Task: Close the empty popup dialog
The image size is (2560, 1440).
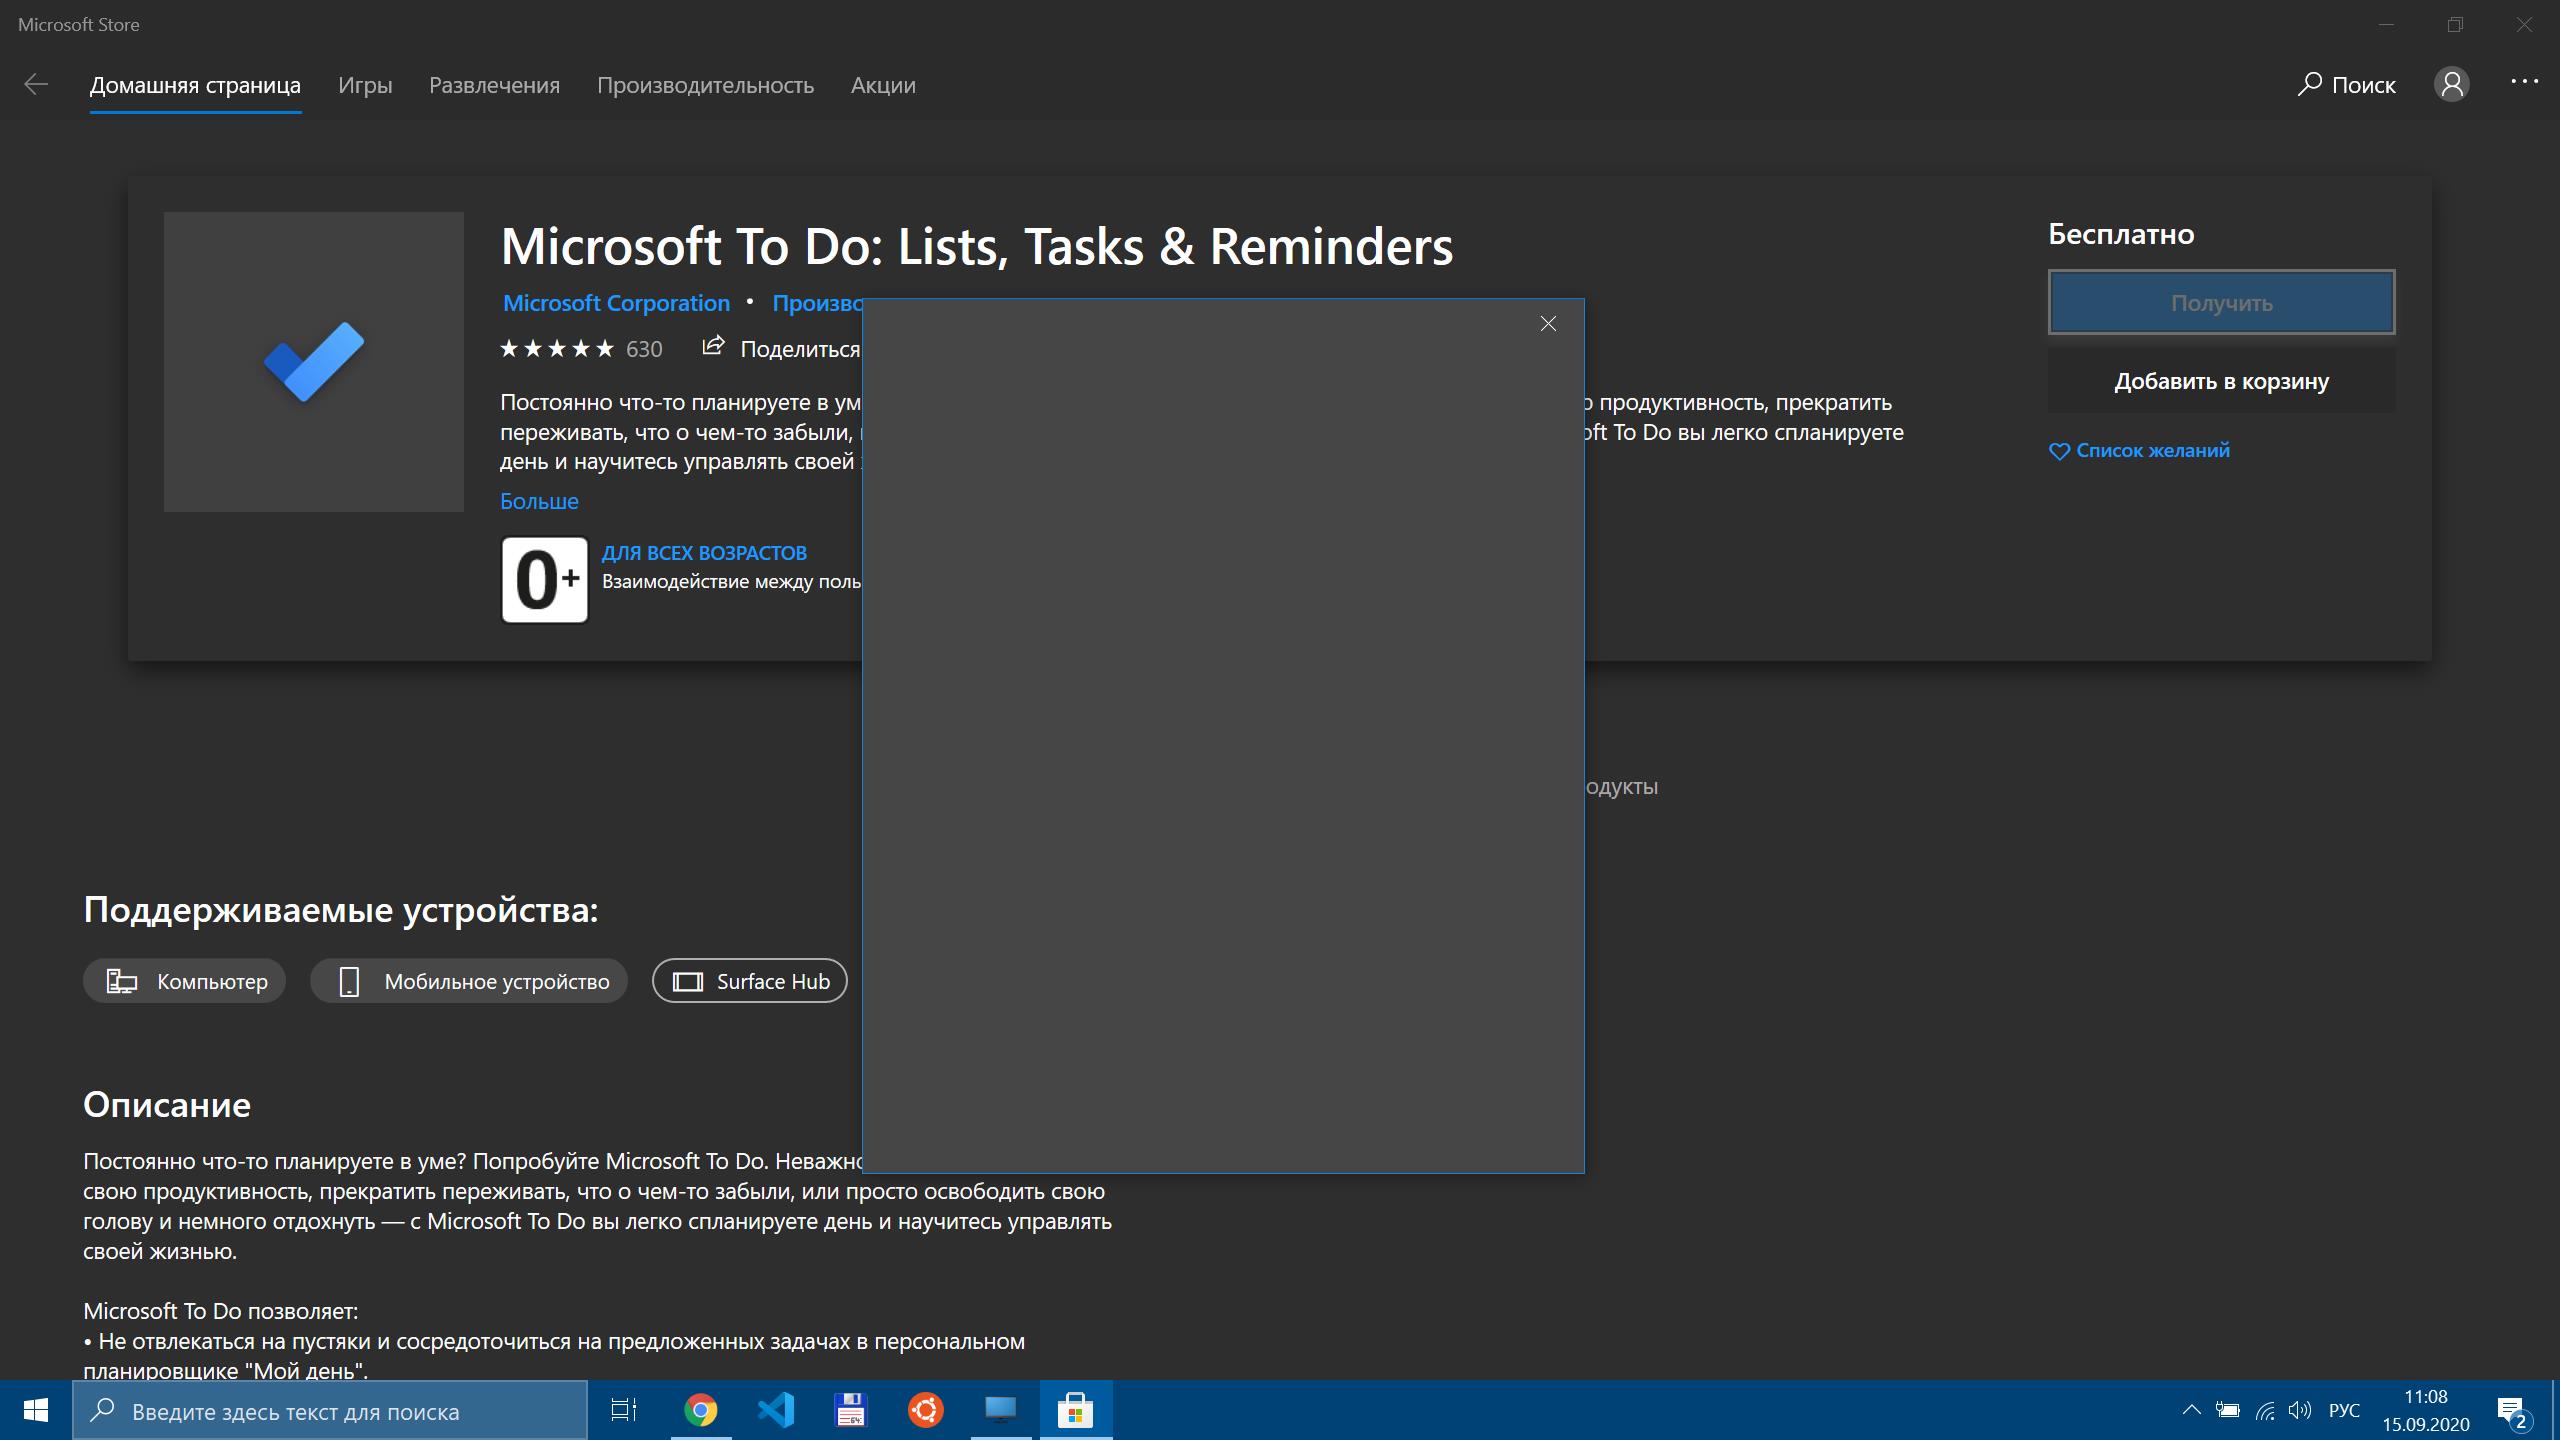Action: pyautogui.click(x=1548, y=323)
